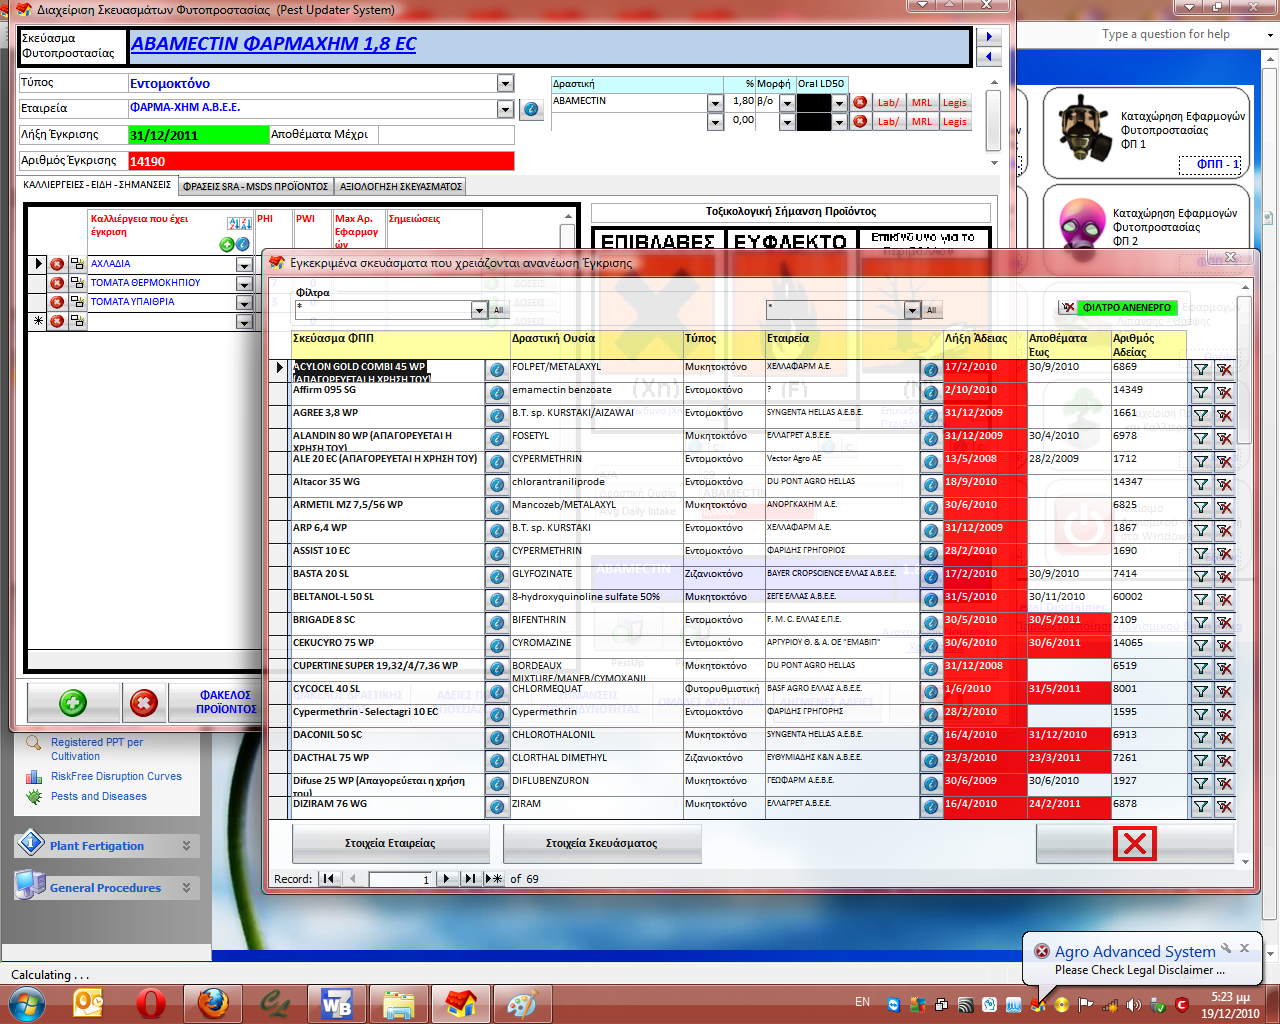Open Paint from the taskbar
This screenshot has height=1024, width=1280.
point(521,1002)
